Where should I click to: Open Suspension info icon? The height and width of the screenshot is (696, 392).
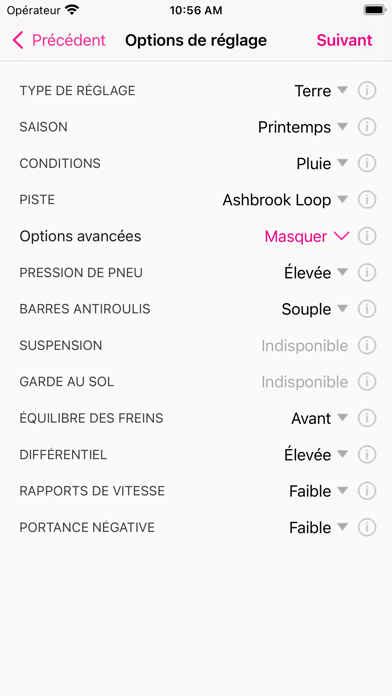(367, 345)
